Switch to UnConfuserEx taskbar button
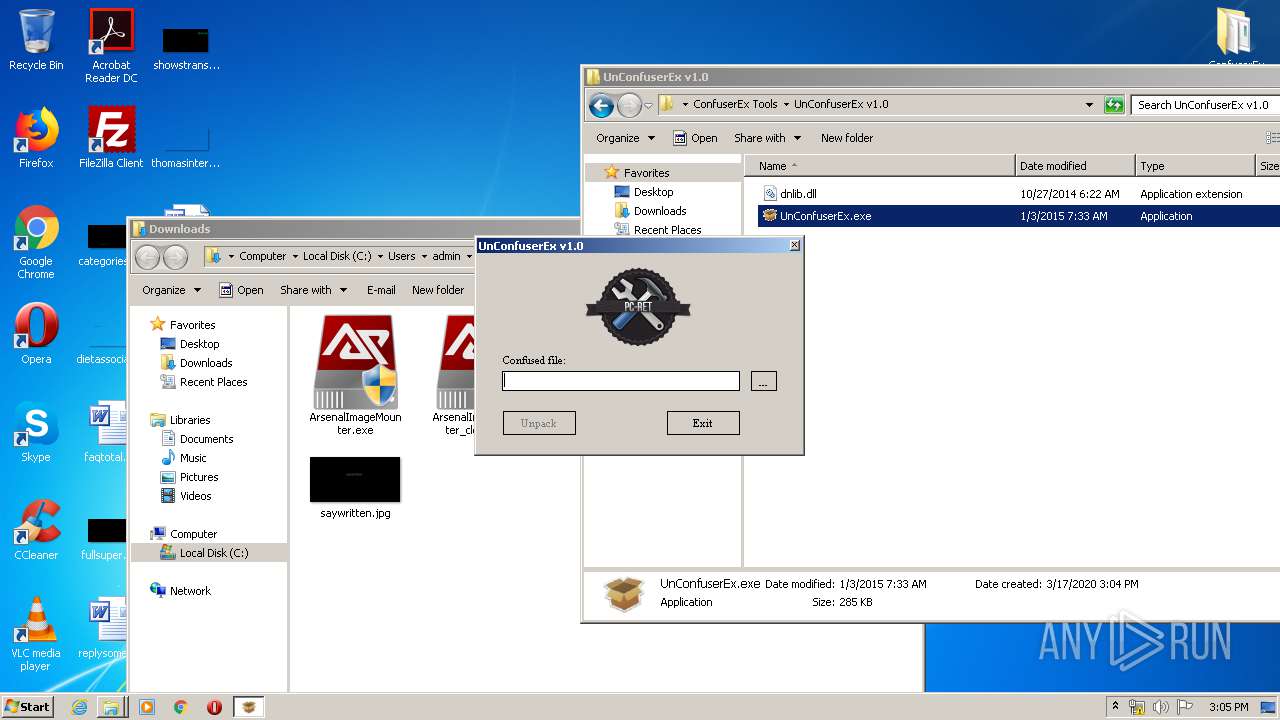Screen dimensions: 1280x720 [249, 707]
